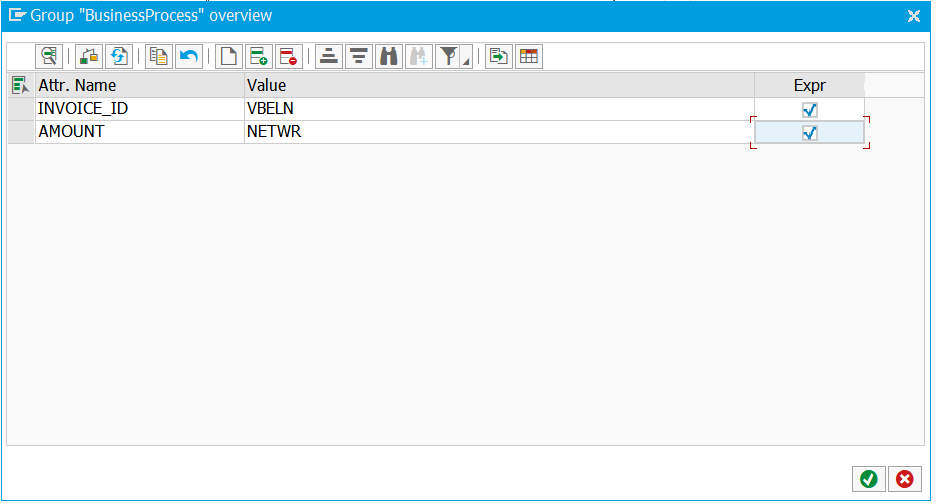Image resolution: width=936 pixels, height=504 pixels.
Task: Insert a new row with green plus icon
Action: [x=258, y=57]
